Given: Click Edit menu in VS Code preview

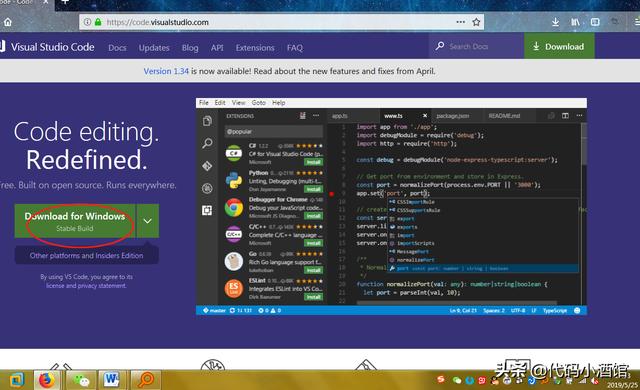Looking at the screenshot, I should point(220,102).
